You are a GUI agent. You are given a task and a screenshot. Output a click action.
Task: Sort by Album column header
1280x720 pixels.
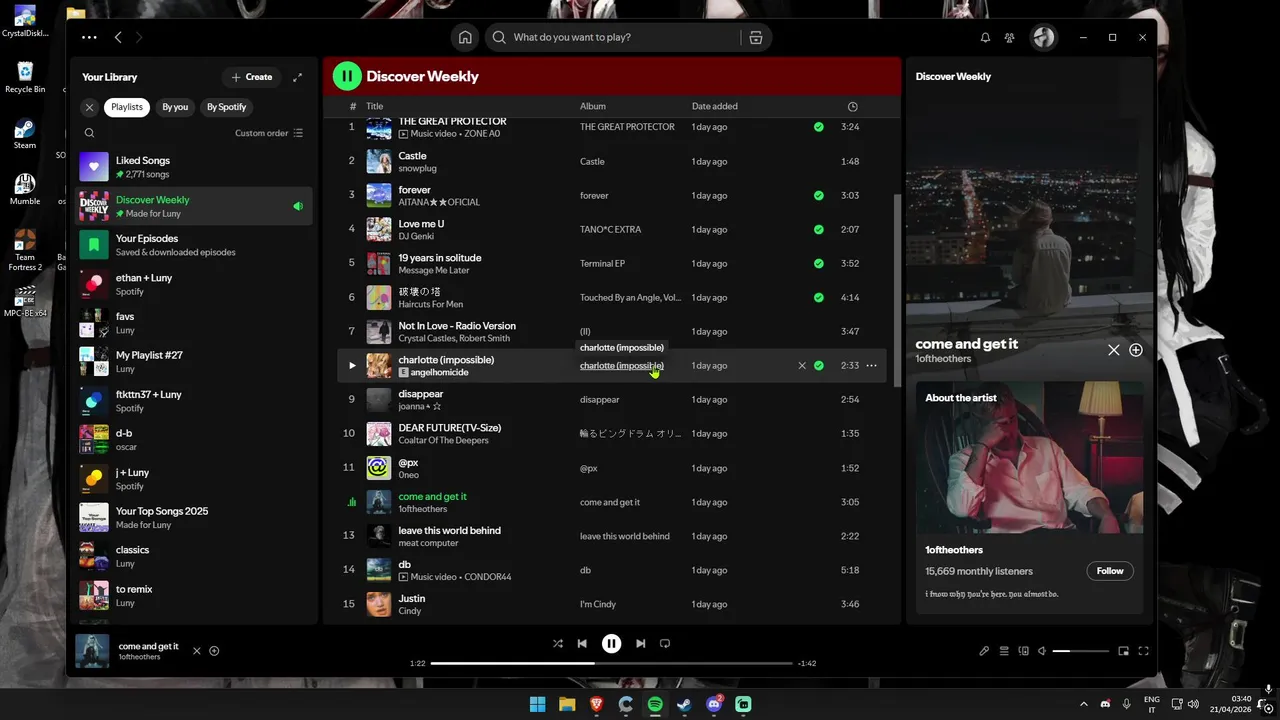pos(593,106)
